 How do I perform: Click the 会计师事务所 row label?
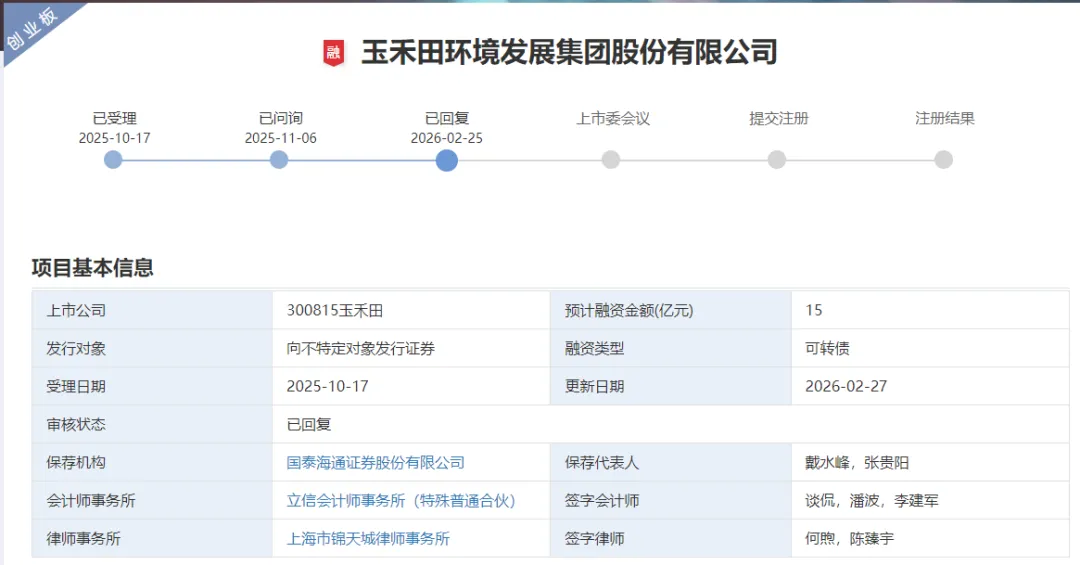pyautogui.click(x=91, y=501)
